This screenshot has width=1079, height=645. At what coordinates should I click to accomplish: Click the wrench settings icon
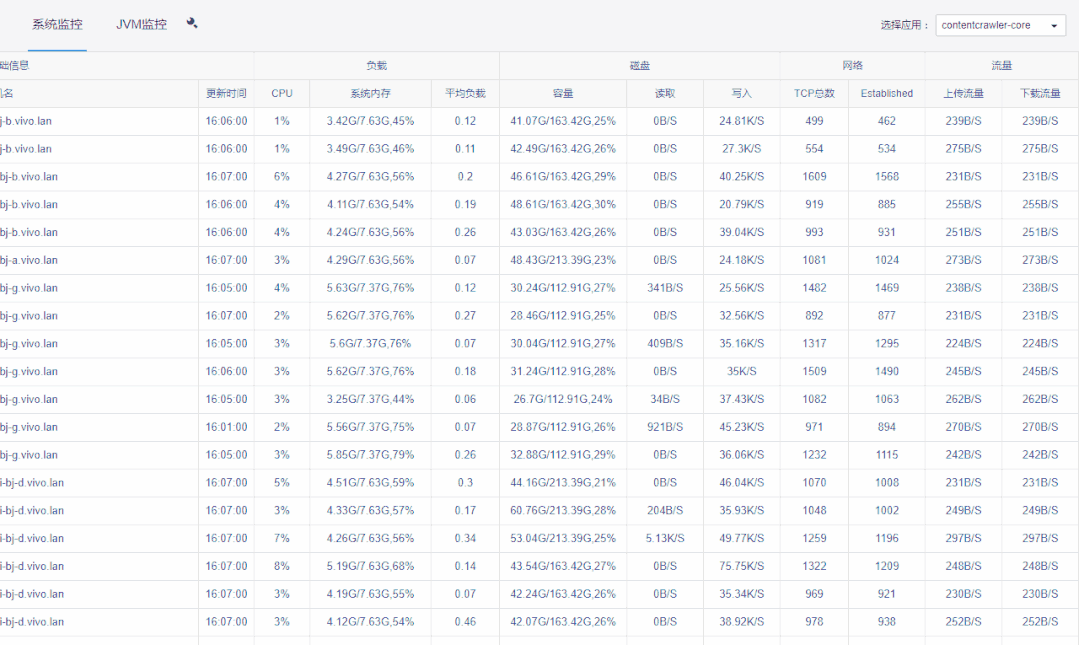pos(192,23)
